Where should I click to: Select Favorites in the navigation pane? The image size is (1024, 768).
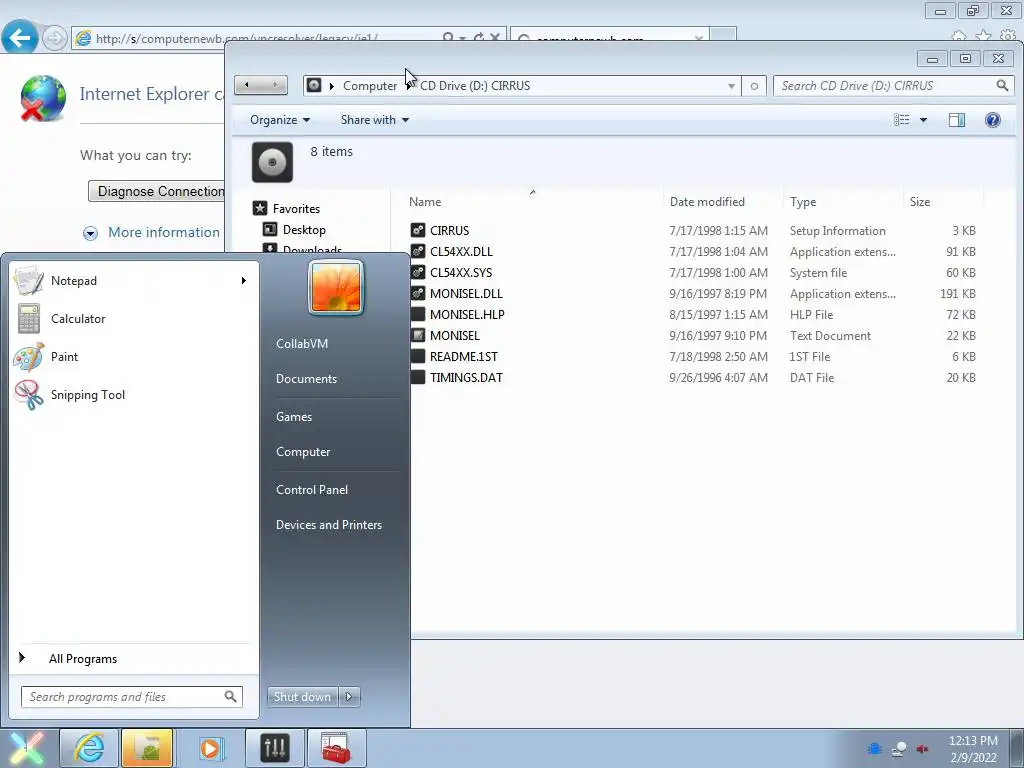pos(295,208)
